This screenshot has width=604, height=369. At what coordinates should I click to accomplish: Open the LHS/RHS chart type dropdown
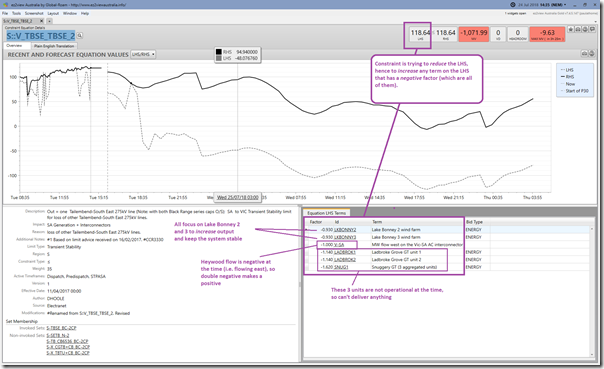pyautogui.click(x=143, y=54)
